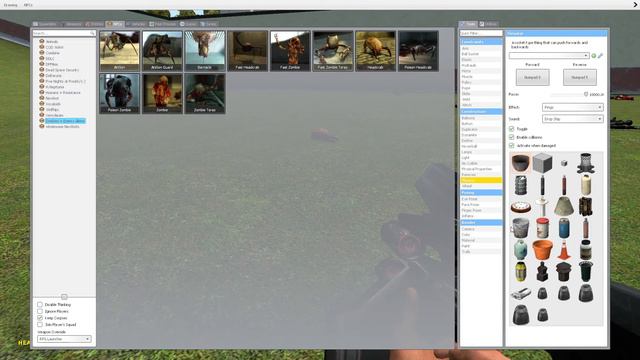The image size is (640, 360).
Task: Spawn the Antlion NPC
Action: click(x=120, y=51)
